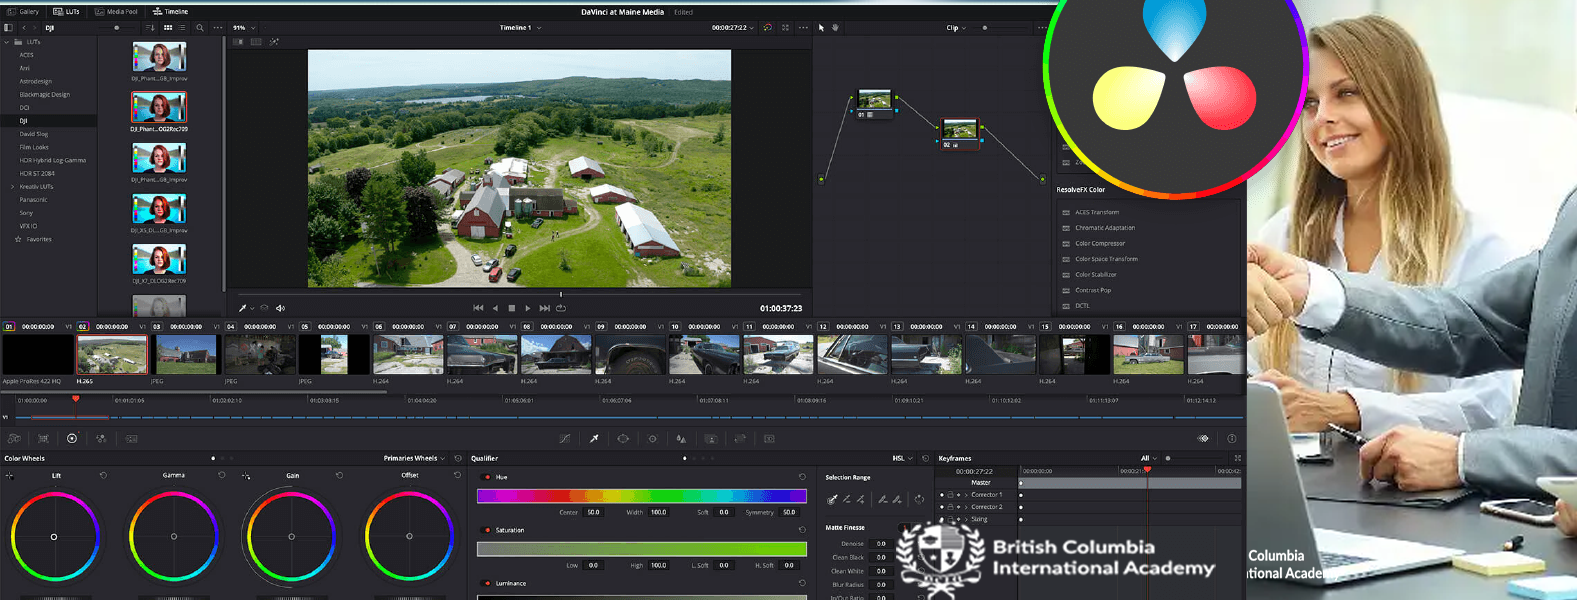Viewport: 1577px width, 600px height.
Task: Expand the Corrector 1 keyframe track
Action: tap(965, 495)
